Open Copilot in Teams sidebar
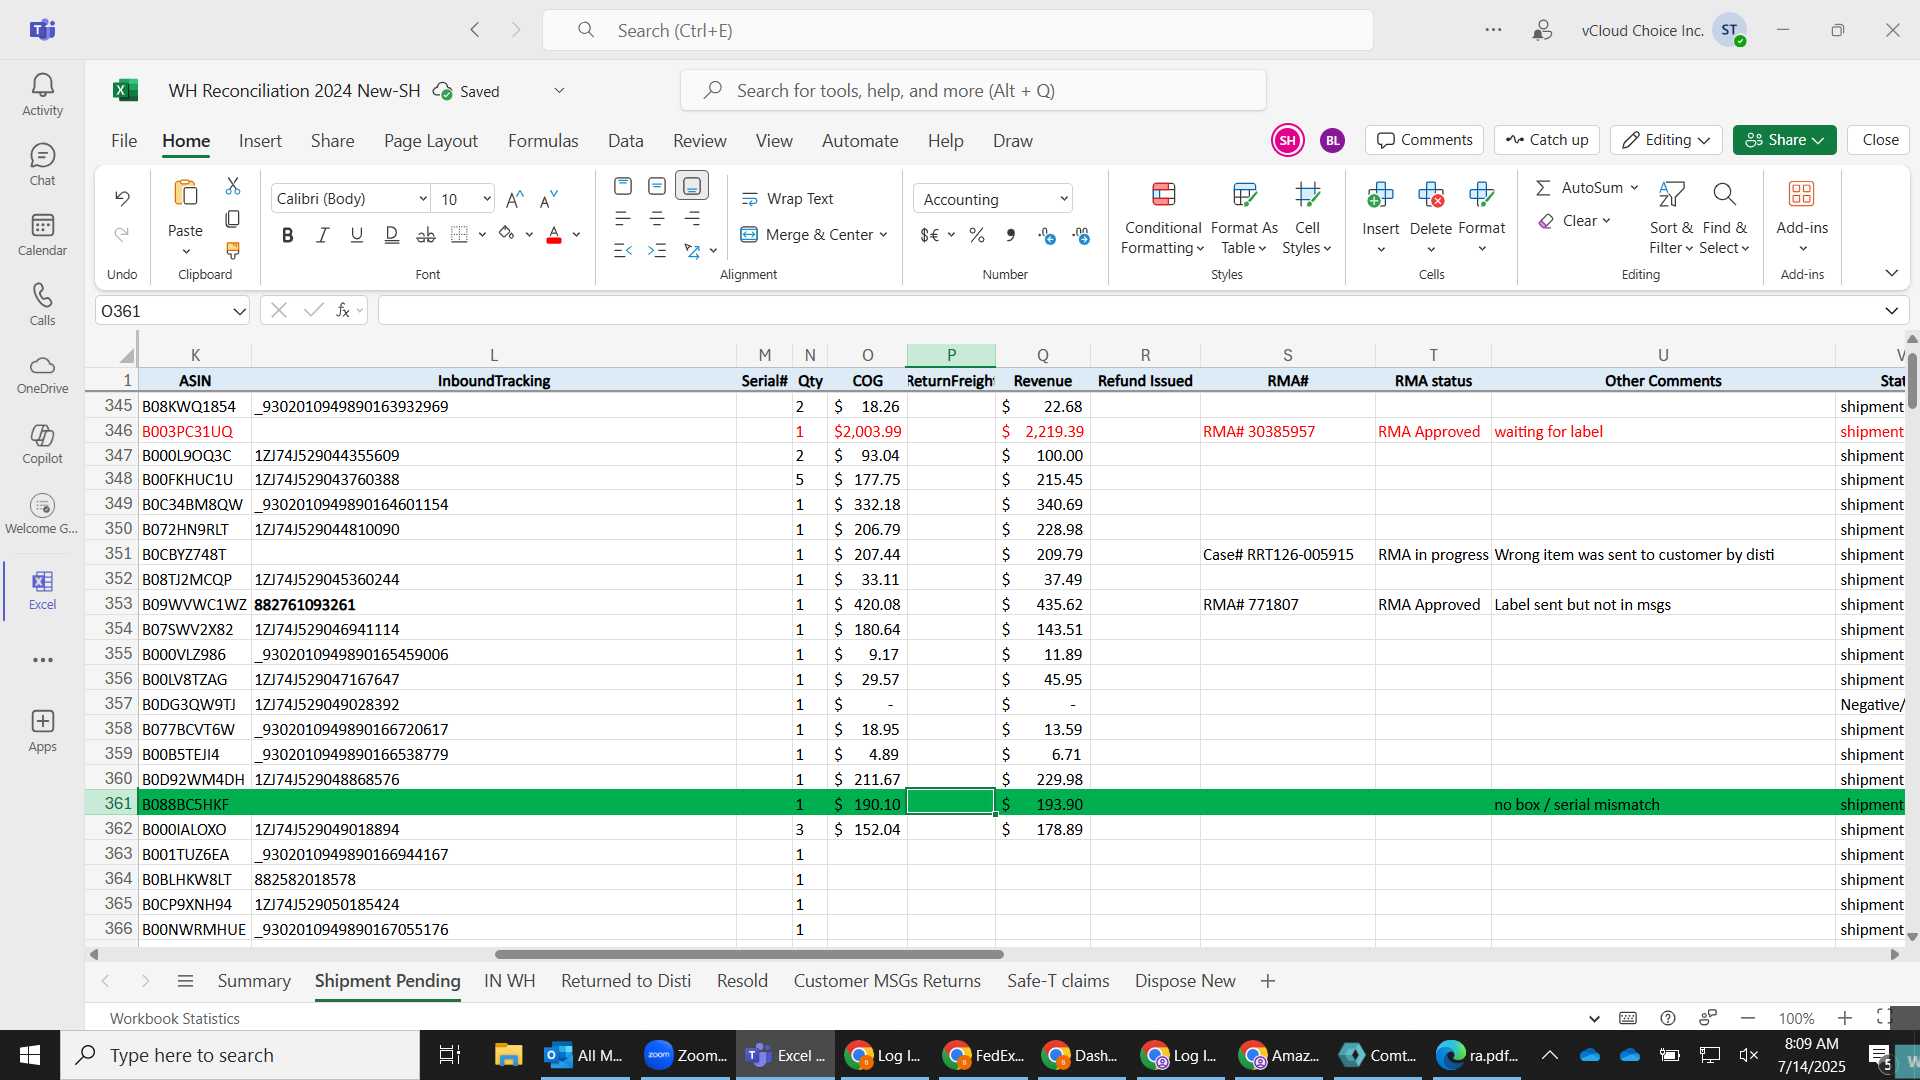The image size is (1920, 1080). [42, 445]
